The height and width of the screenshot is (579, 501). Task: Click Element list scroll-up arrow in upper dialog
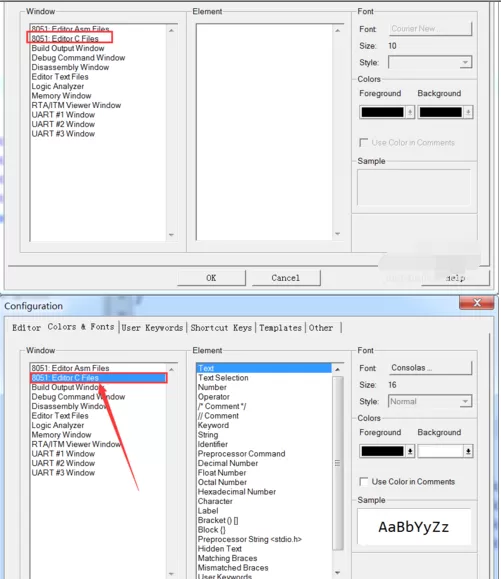coord(337,30)
